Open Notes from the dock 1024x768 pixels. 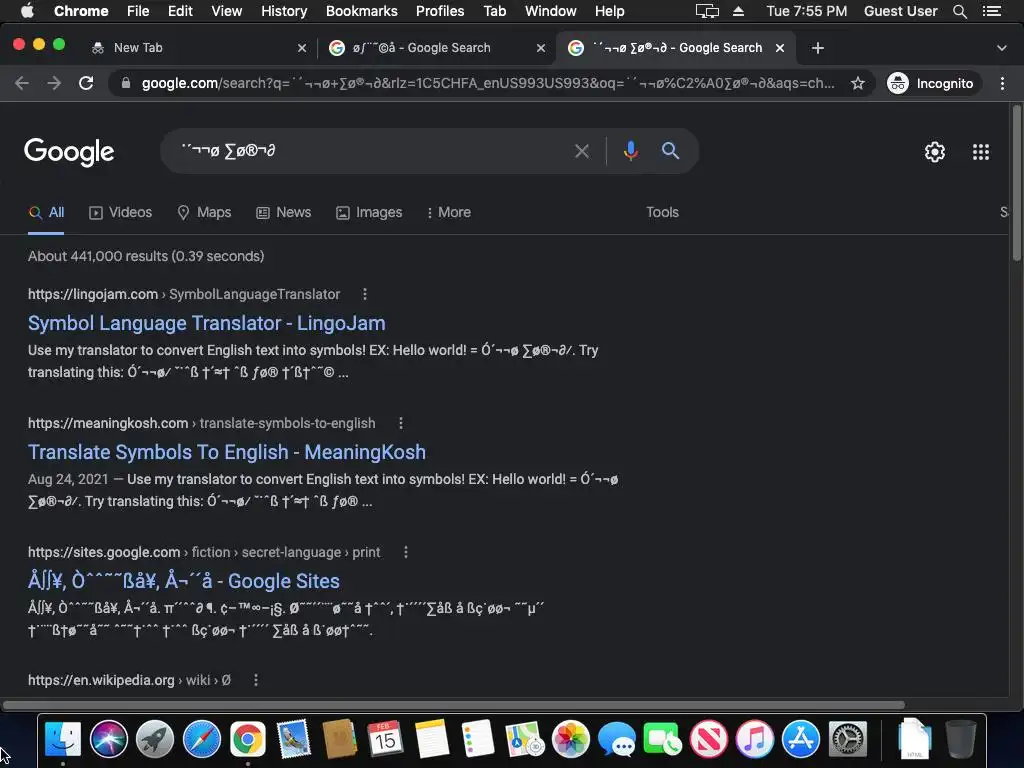[x=431, y=740]
